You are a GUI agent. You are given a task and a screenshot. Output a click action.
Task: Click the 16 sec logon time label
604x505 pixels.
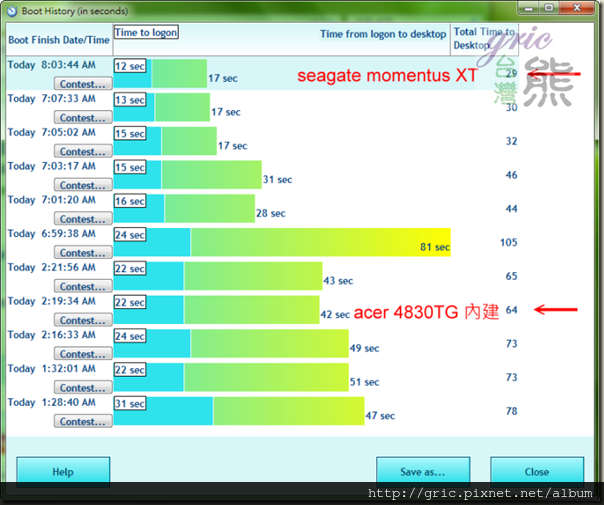point(130,201)
